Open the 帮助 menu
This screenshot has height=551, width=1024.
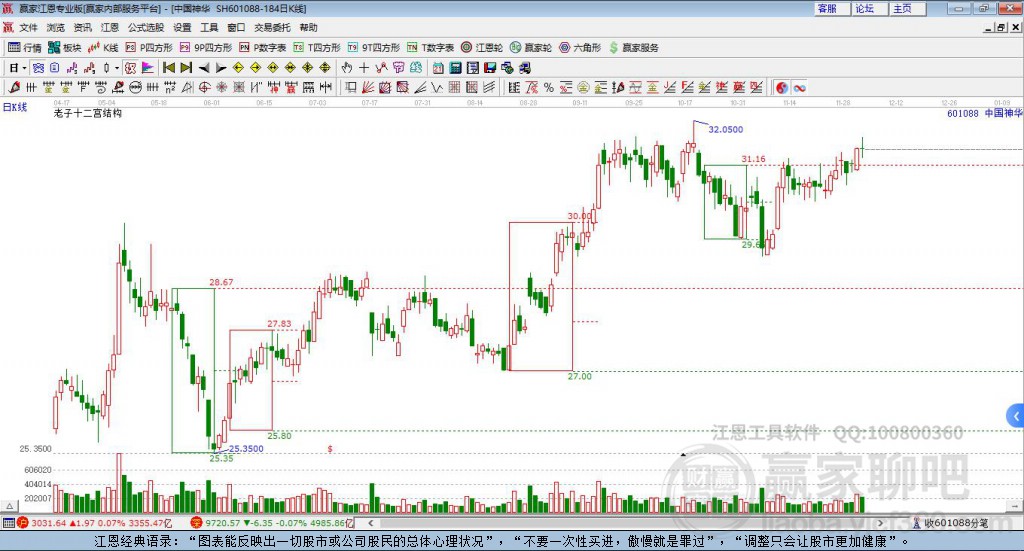point(308,27)
